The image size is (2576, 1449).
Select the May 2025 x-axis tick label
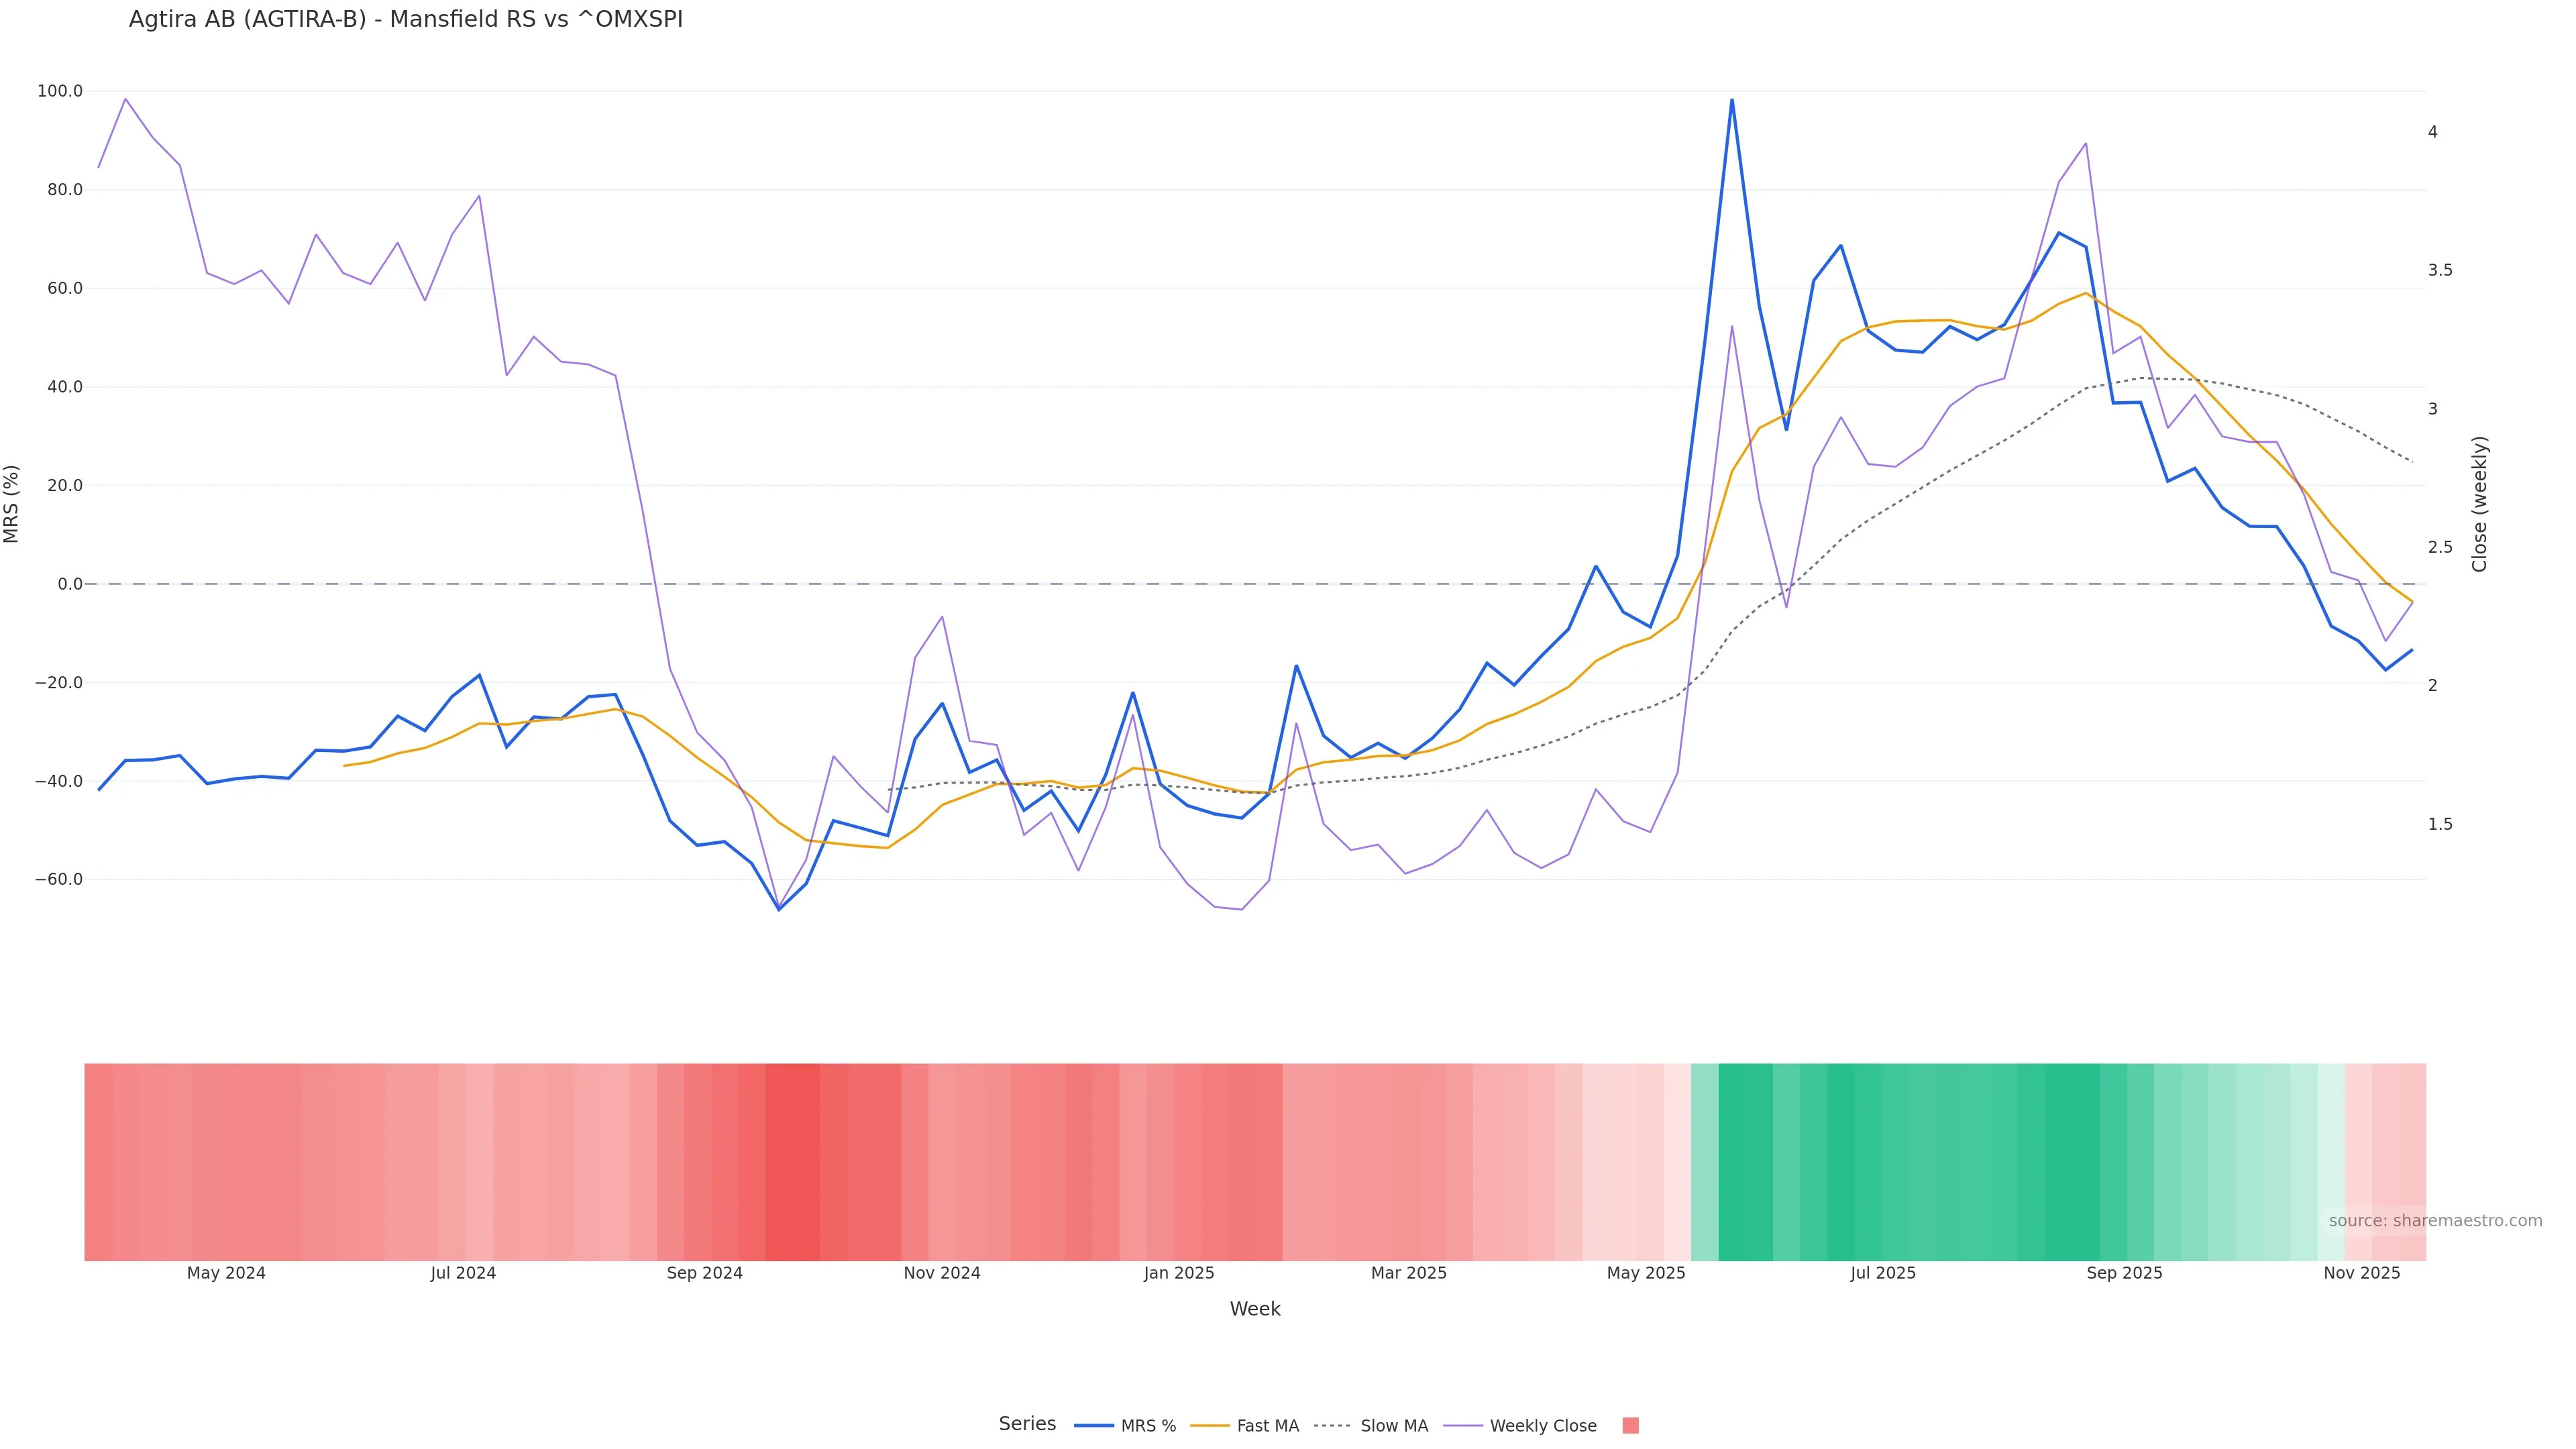point(1645,1273)
